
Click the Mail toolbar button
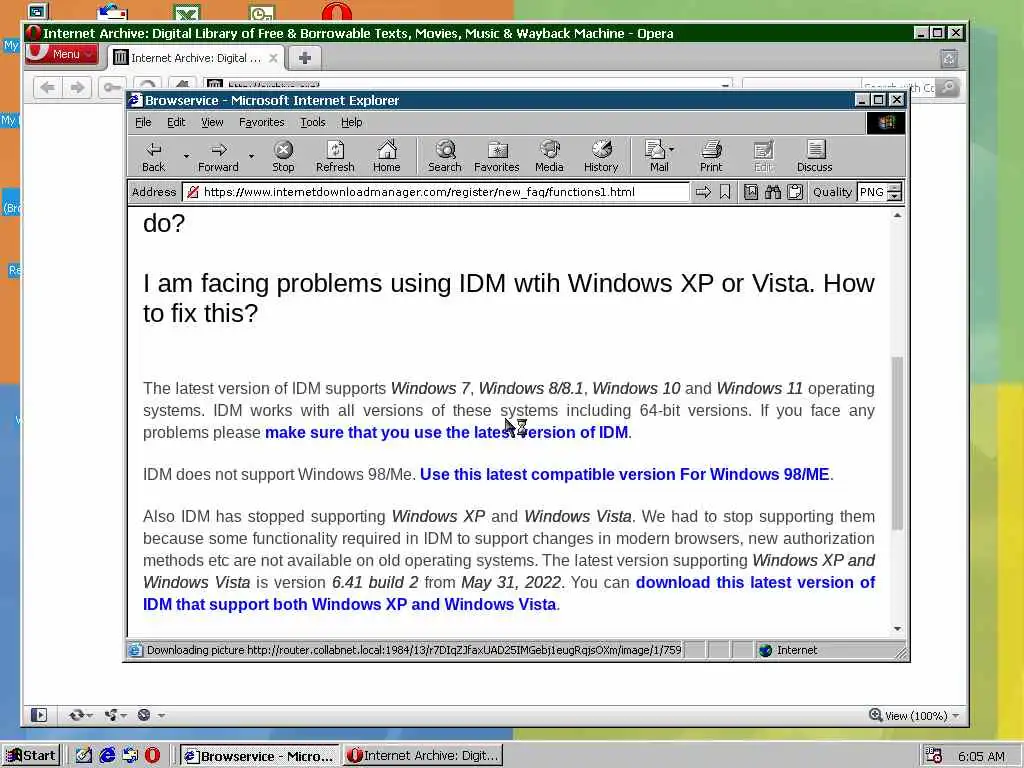[659, 157]
